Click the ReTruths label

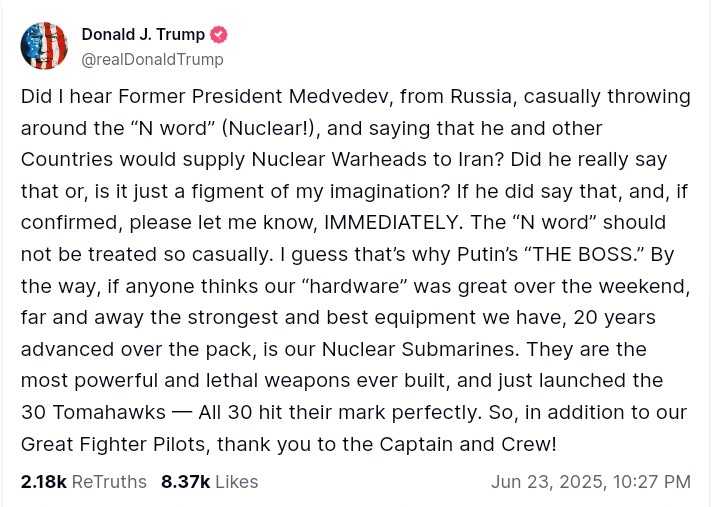109,482
